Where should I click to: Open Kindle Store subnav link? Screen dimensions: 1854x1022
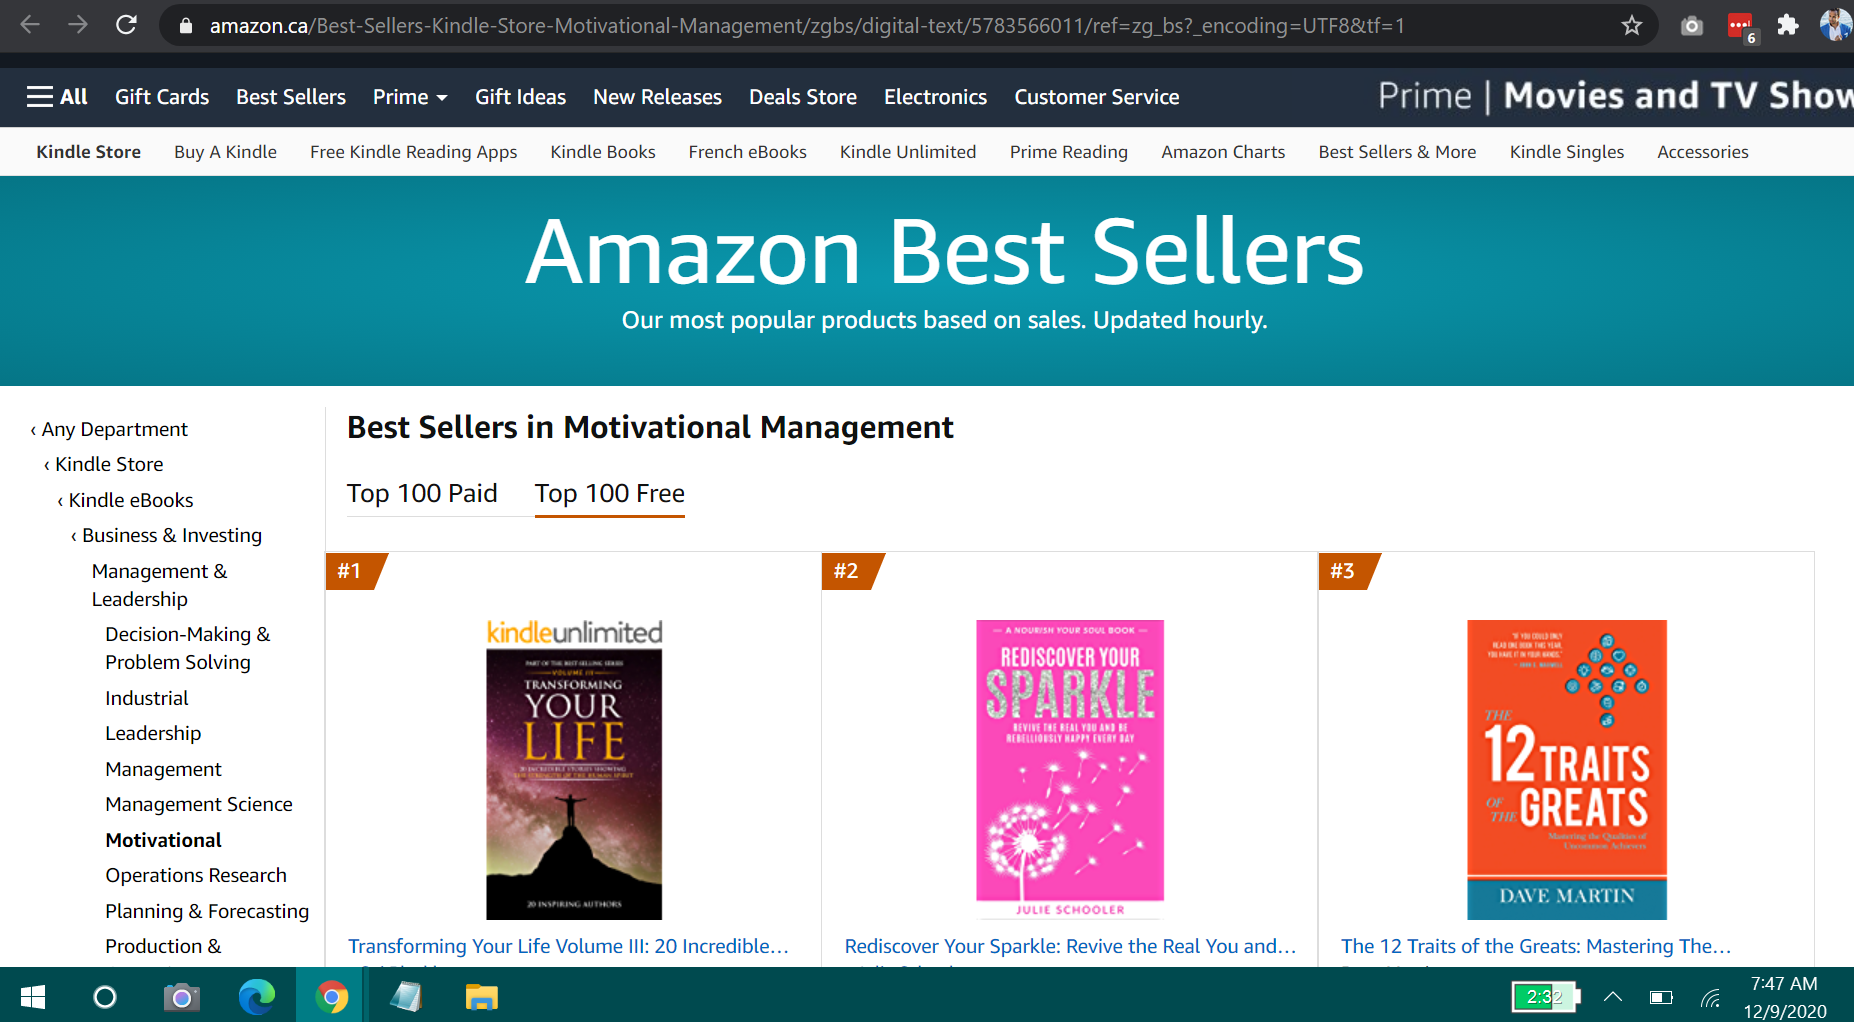88,152
